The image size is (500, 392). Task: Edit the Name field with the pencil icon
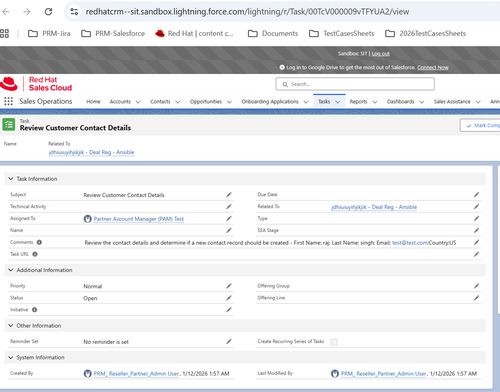coord(229,230)
